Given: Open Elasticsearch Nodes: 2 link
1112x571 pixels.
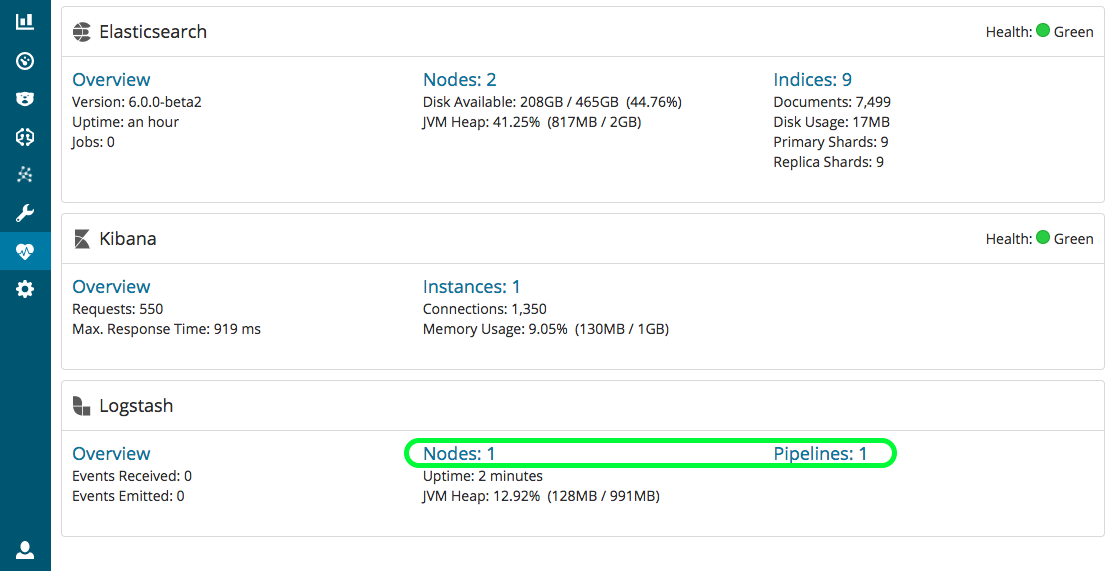Looking at the screenshot, I should click(459, 80).
